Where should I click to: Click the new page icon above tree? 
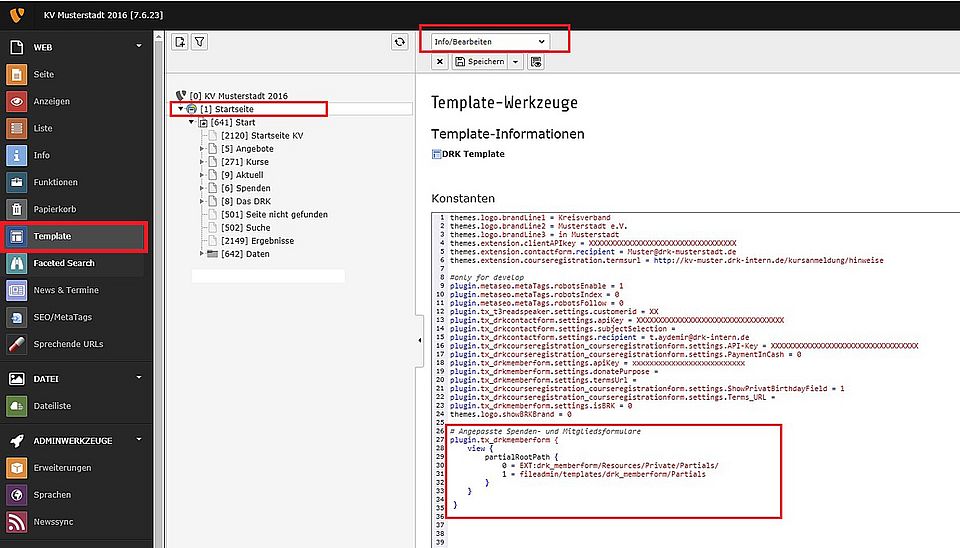[x=180, y=41]
